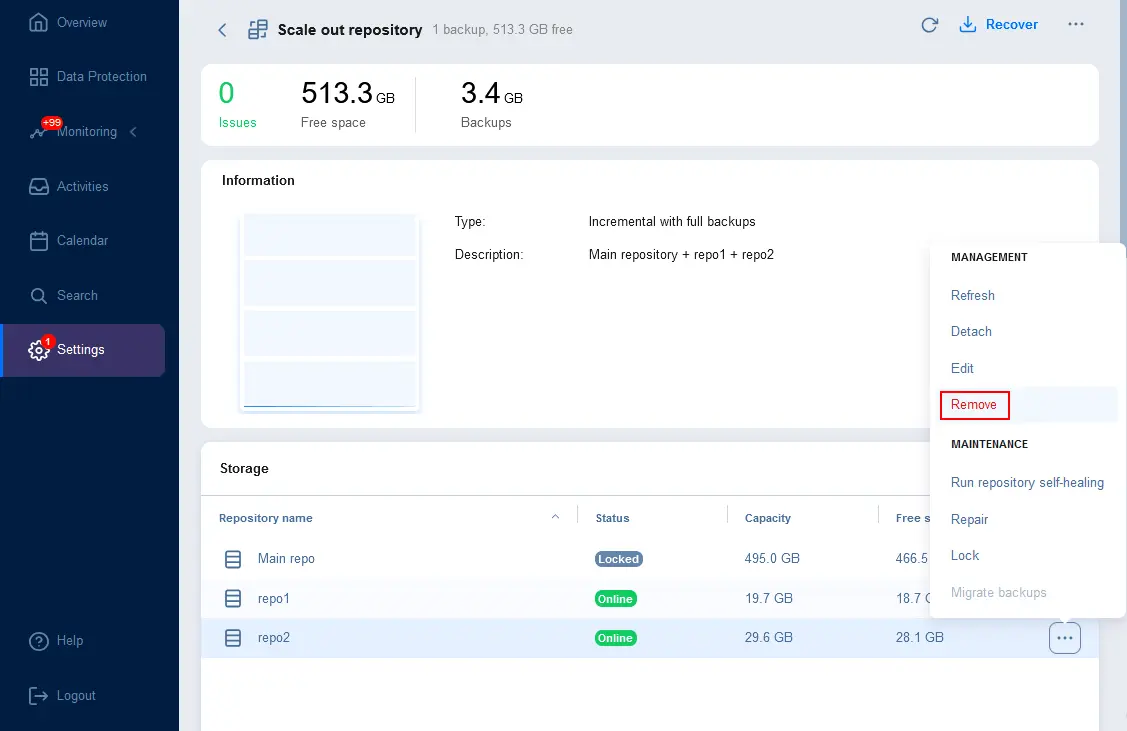Click the Recover download icon

pos(967,24)
